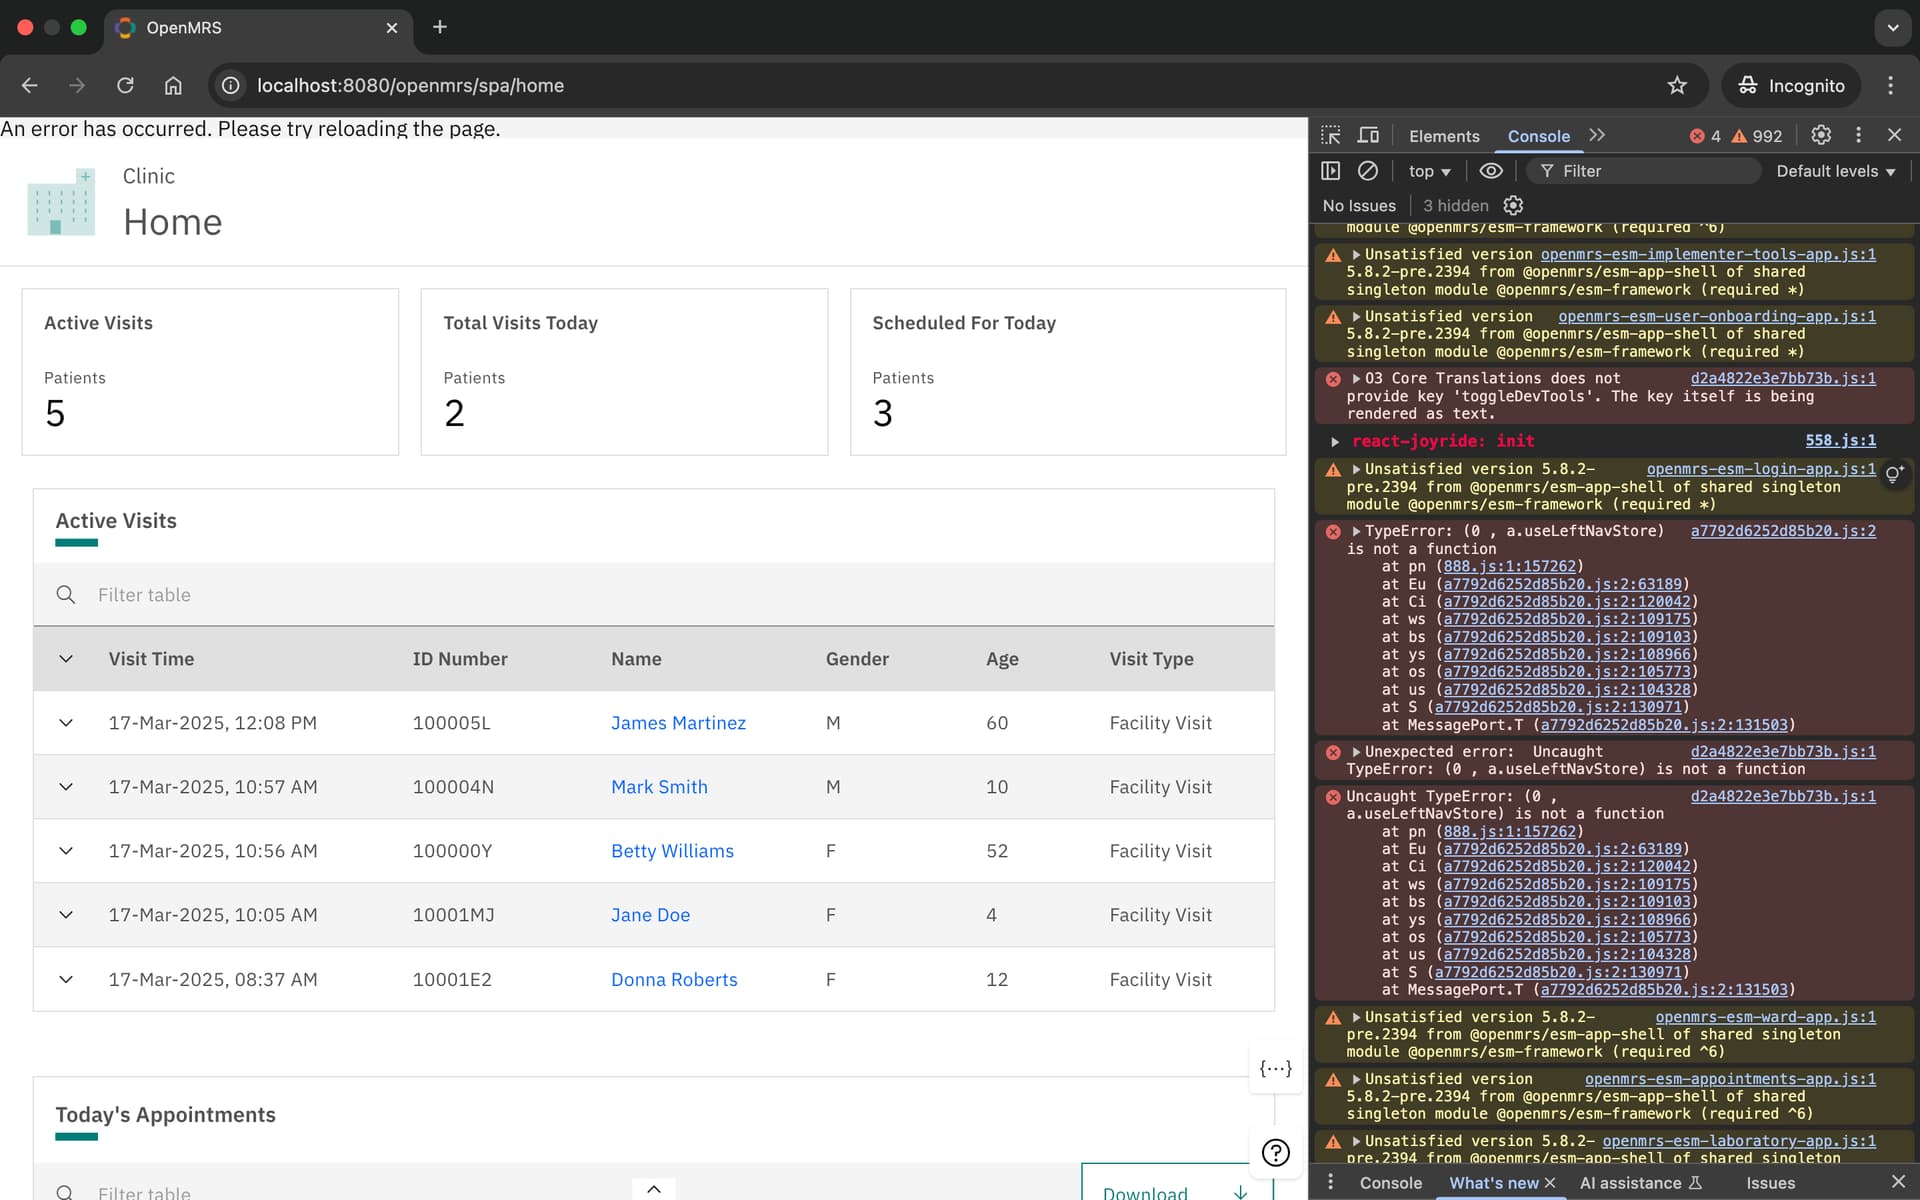Image resolution: width=1920 pixels, height=1200 pixels.
Task: Open the help question mark button
Action: pos(1275,1152)
